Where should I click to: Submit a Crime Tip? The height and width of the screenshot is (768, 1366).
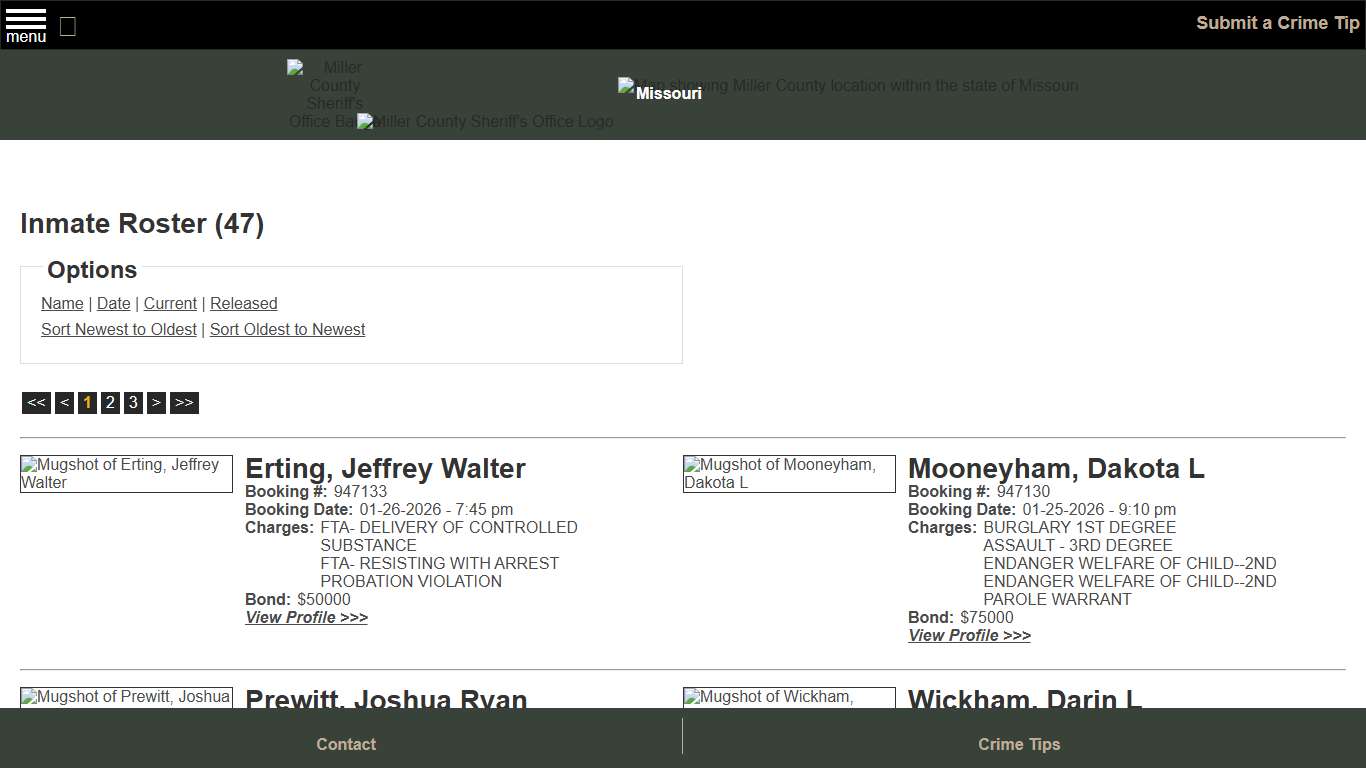point(1277,22)
